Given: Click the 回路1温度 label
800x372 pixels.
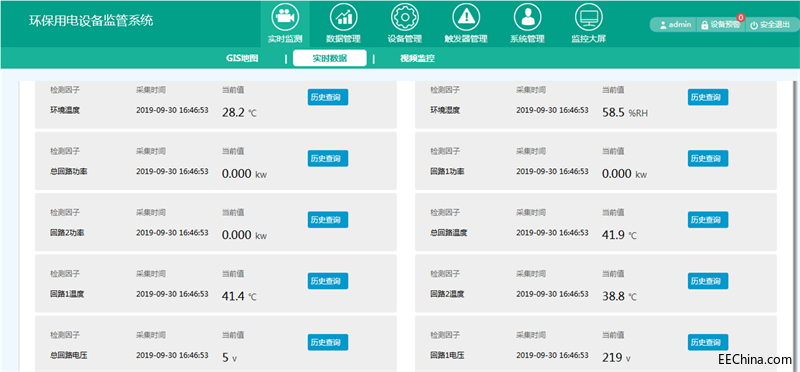Looking at the screenshot, I should coord(67,294).
